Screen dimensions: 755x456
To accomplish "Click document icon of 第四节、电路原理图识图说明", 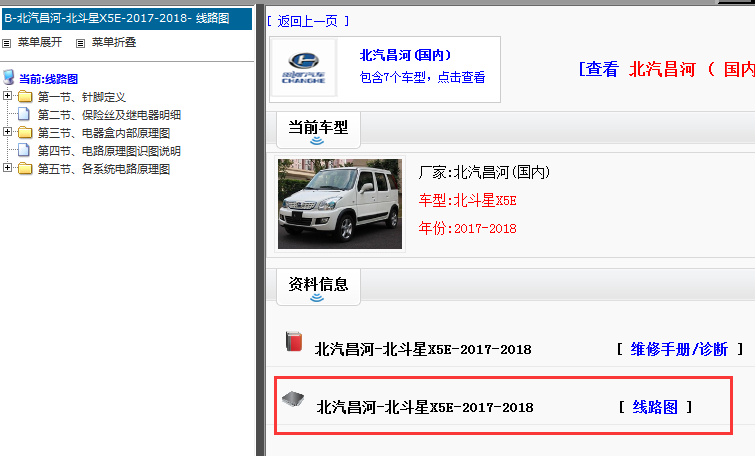I will click(x=24, y=150).
